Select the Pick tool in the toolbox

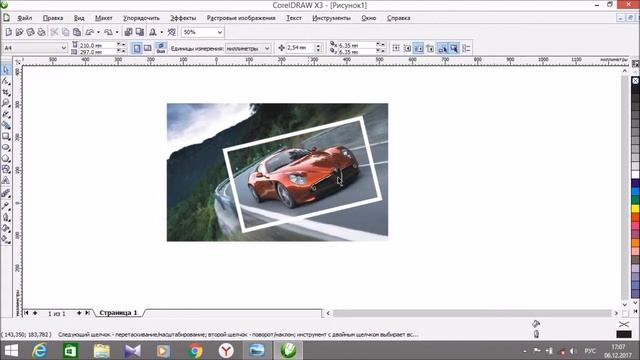click(x=6, y=70)
